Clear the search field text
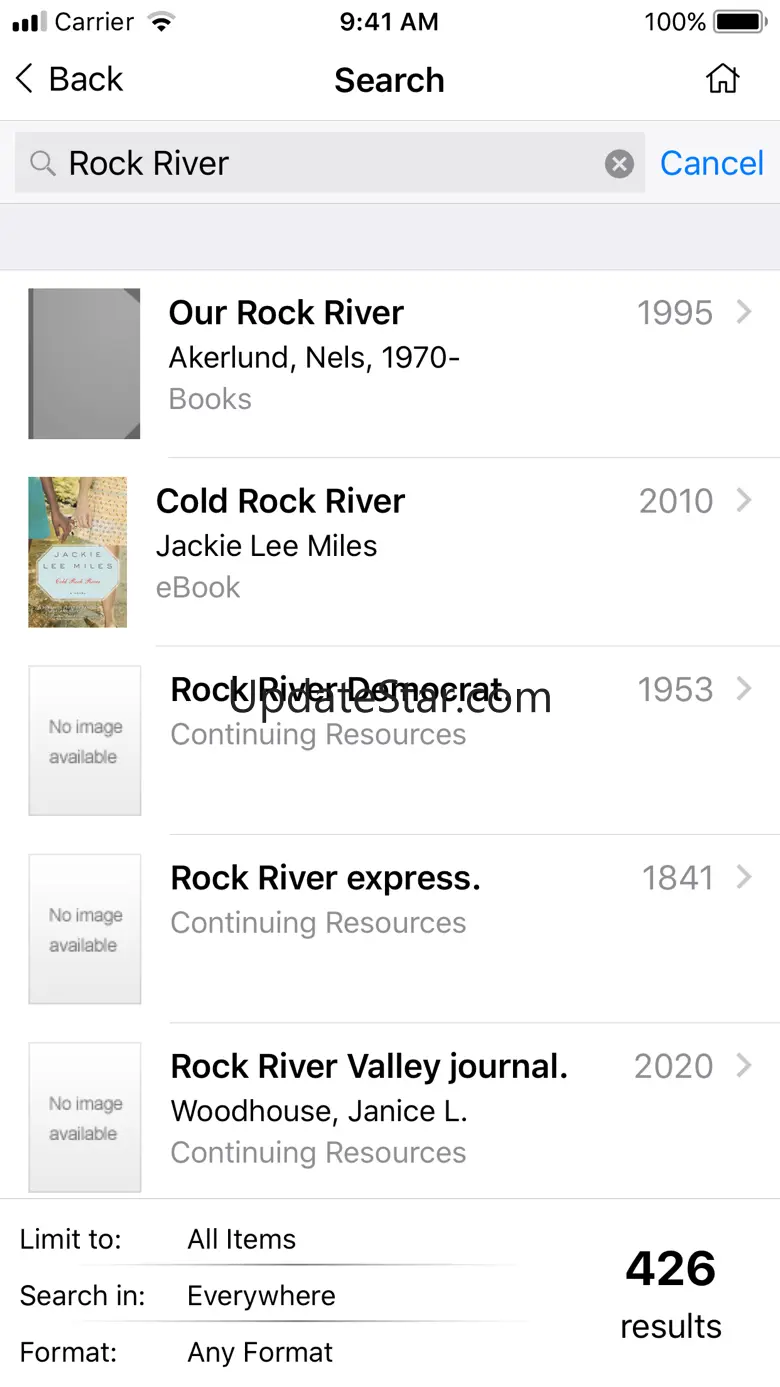This screenshot has width=780, height=1387. tap(619, 163)
